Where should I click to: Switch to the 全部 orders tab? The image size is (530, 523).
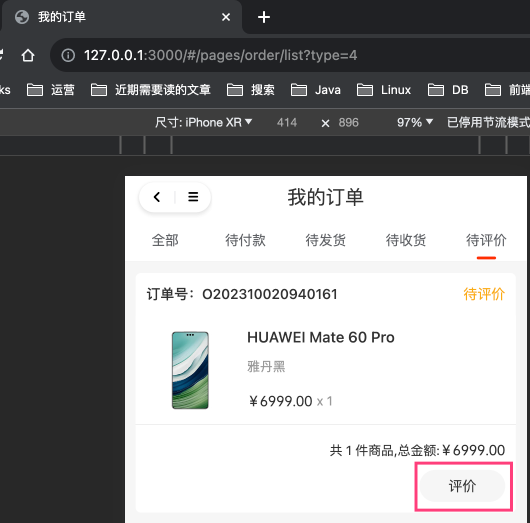click(x=165, y=240)
